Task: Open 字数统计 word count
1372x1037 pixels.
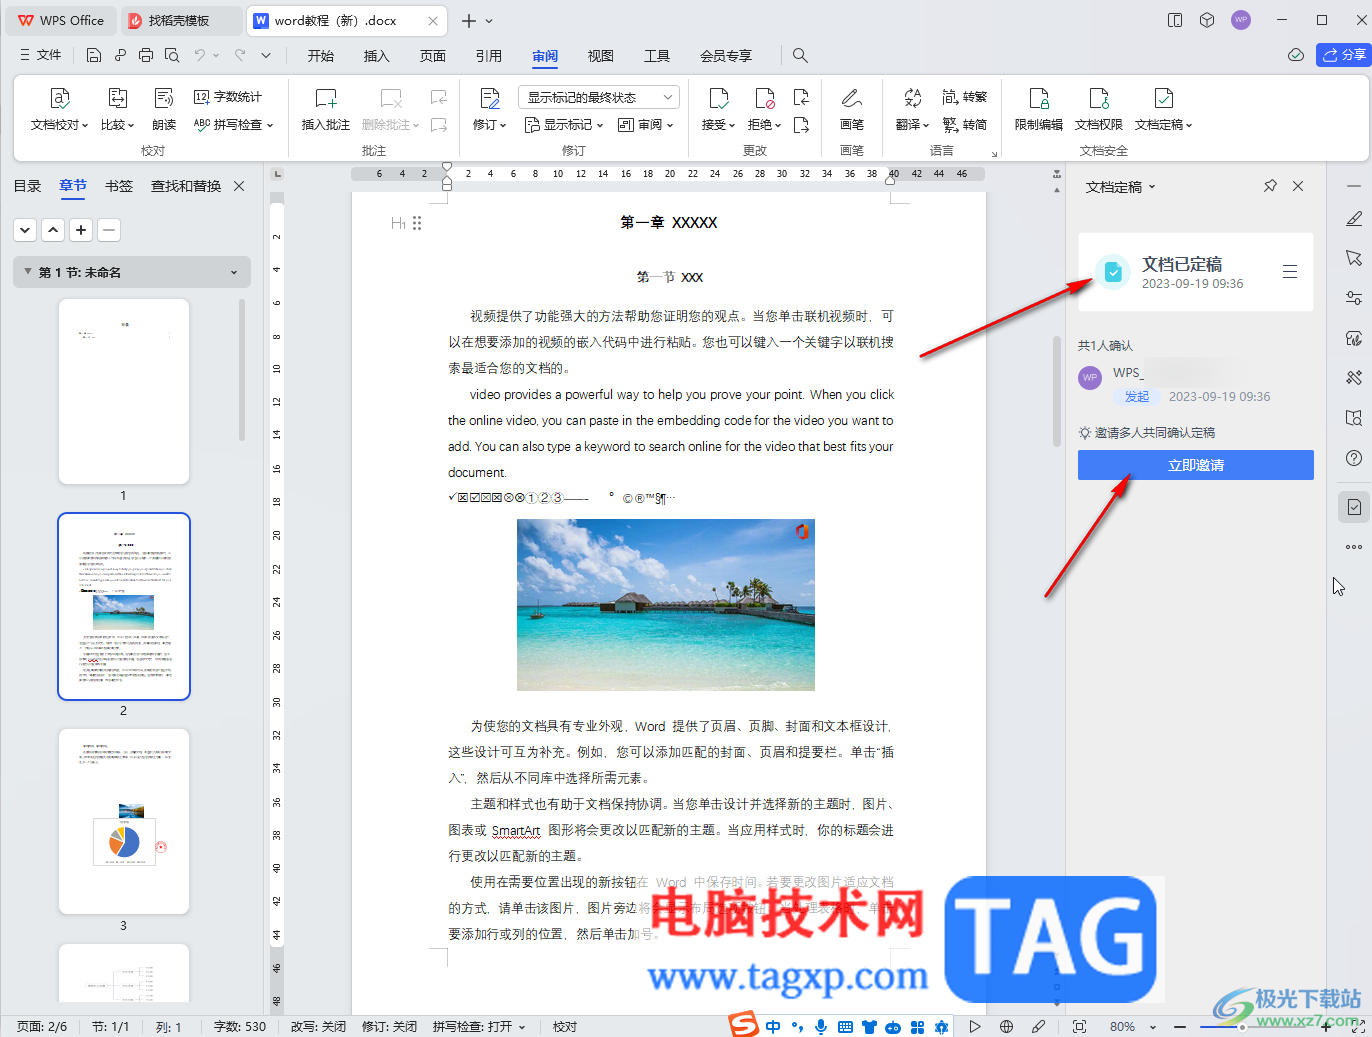Action: pos(228,97)
